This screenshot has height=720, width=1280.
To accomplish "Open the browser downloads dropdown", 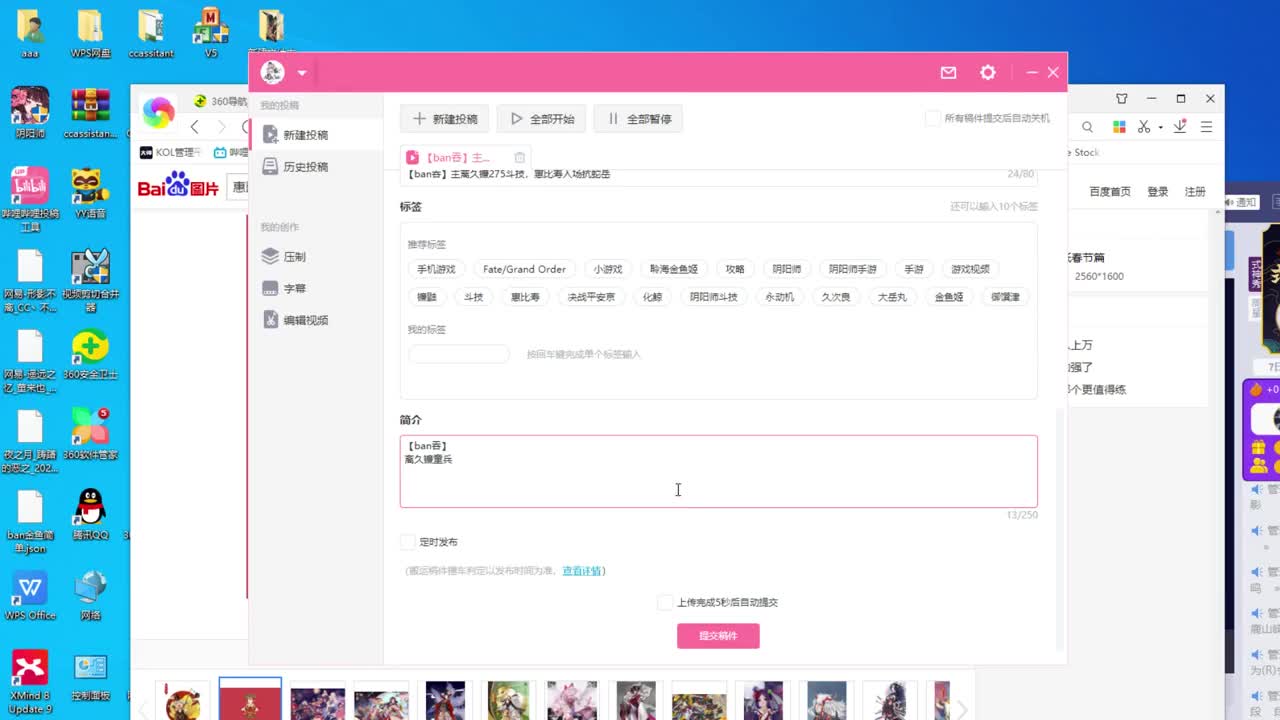I will [x=1180, y=127].
